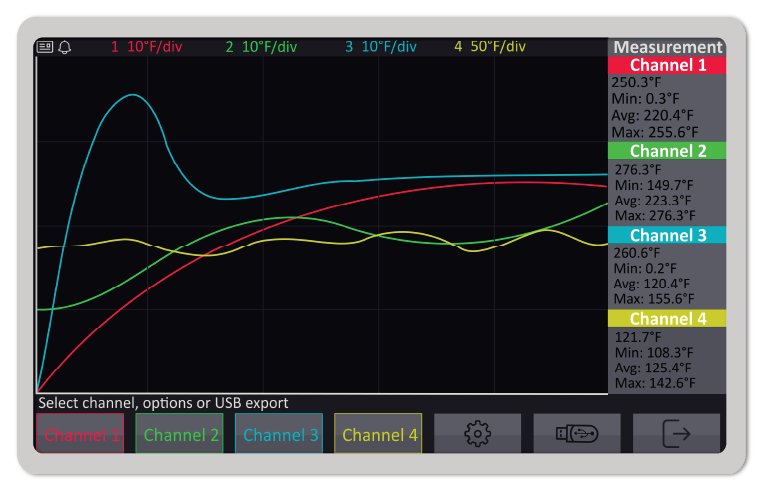
Task: Click the yellow Channel 4 measurement header
Action: 667,319
